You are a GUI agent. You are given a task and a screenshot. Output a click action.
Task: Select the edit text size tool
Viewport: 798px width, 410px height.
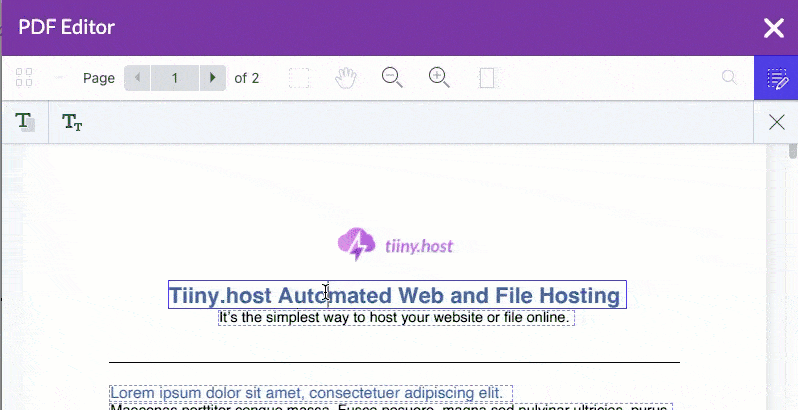72,122
